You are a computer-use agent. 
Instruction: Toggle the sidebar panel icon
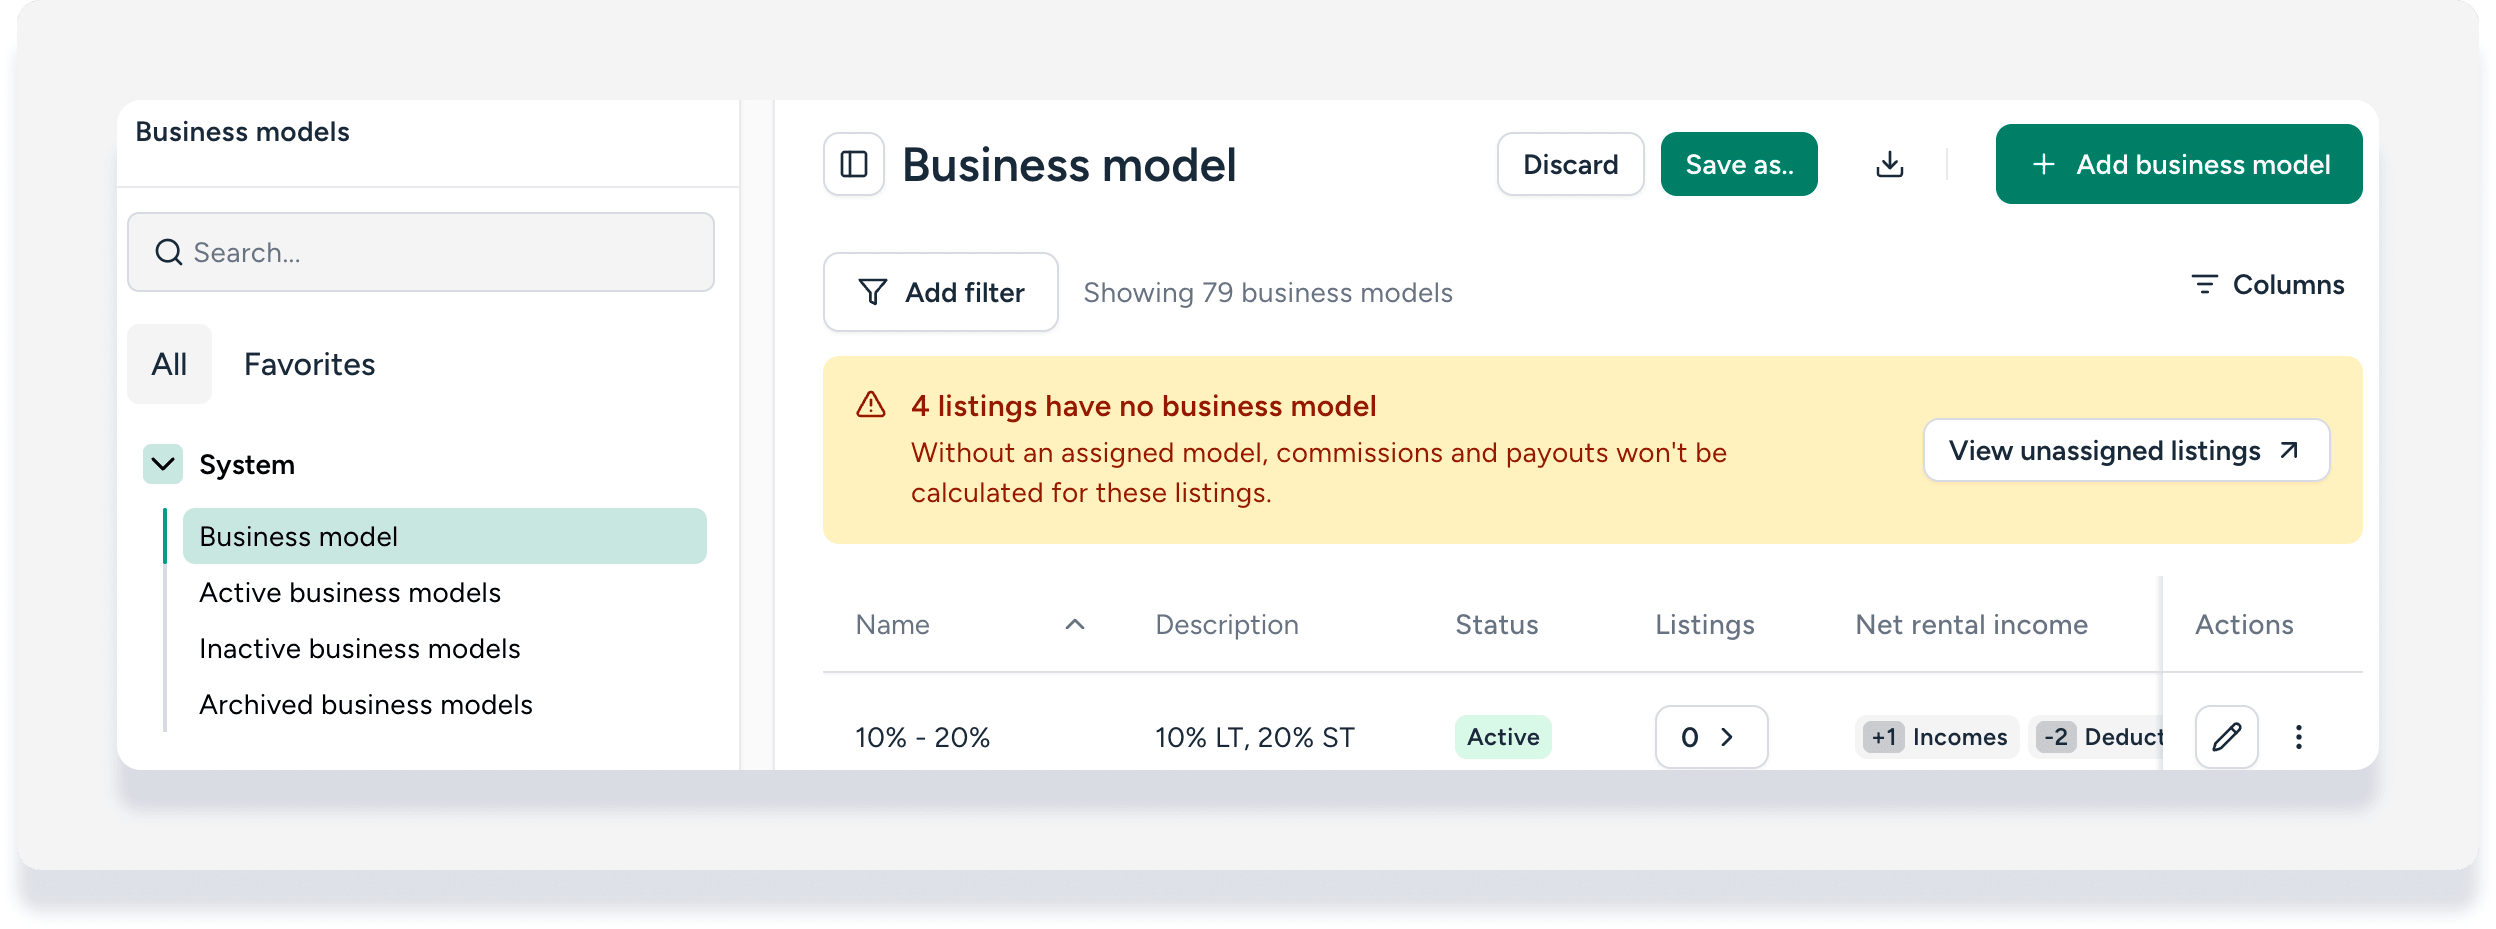tap(854, 164)
